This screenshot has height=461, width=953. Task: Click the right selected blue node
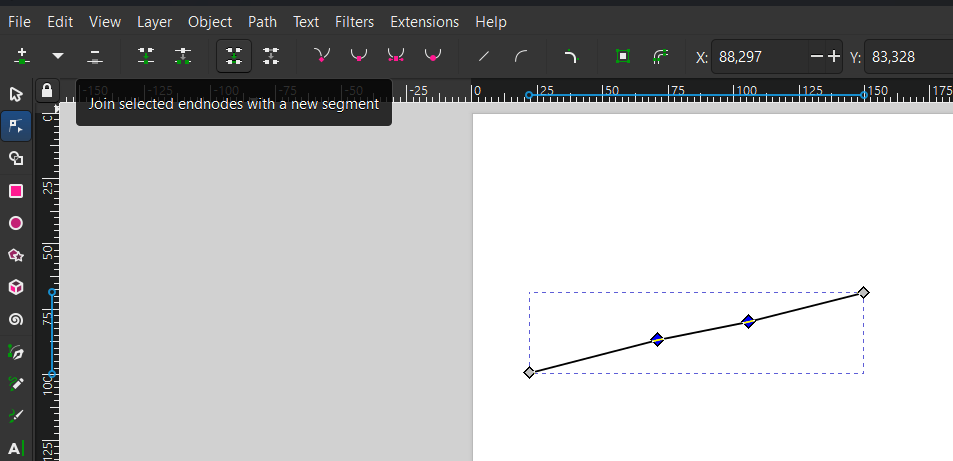pos(749,321)
